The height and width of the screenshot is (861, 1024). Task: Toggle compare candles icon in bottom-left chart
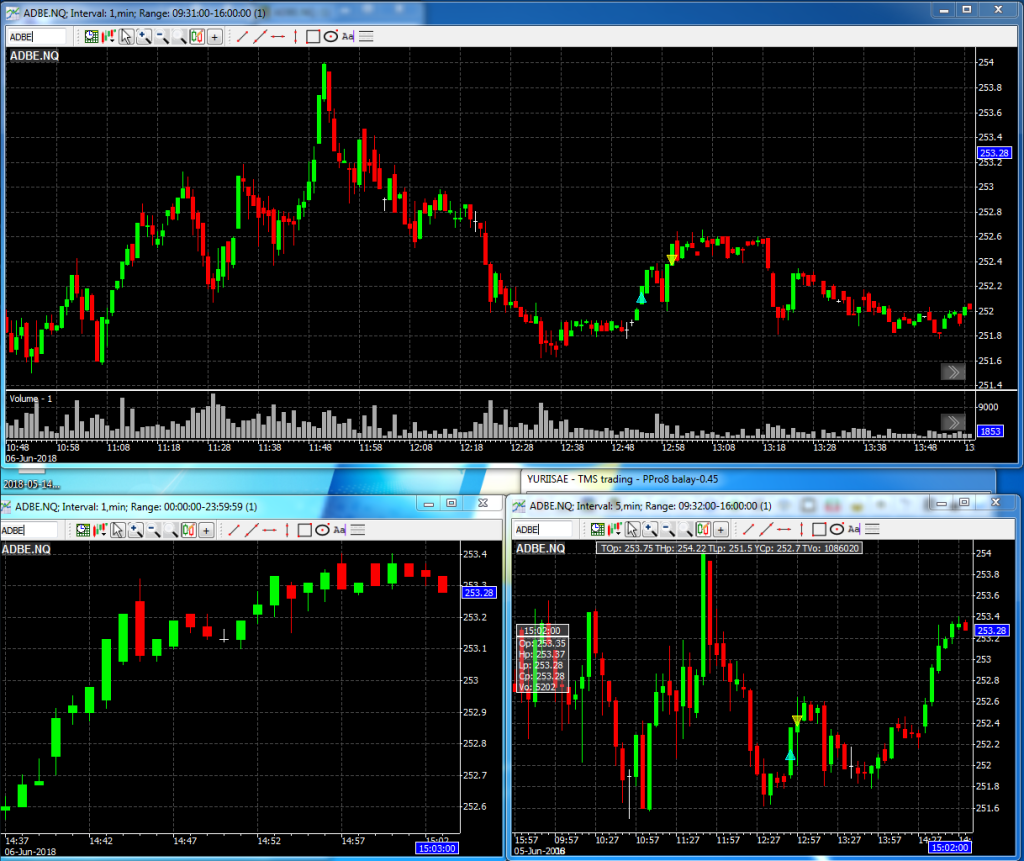[189, 530]
